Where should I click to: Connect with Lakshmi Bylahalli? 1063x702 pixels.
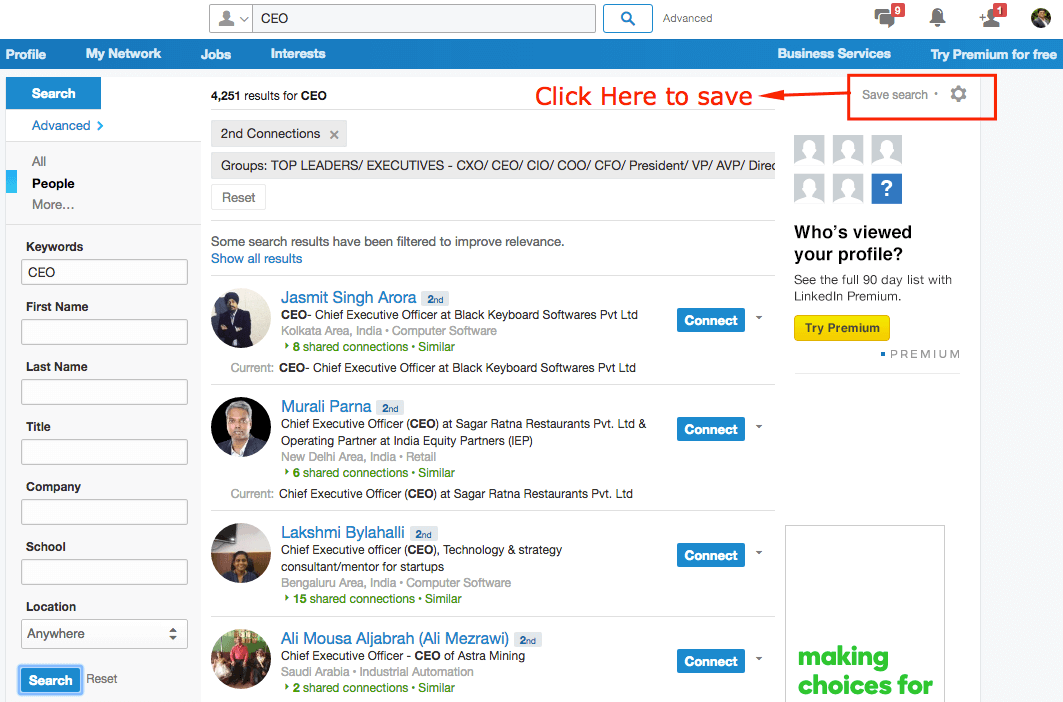pos(710,555)
